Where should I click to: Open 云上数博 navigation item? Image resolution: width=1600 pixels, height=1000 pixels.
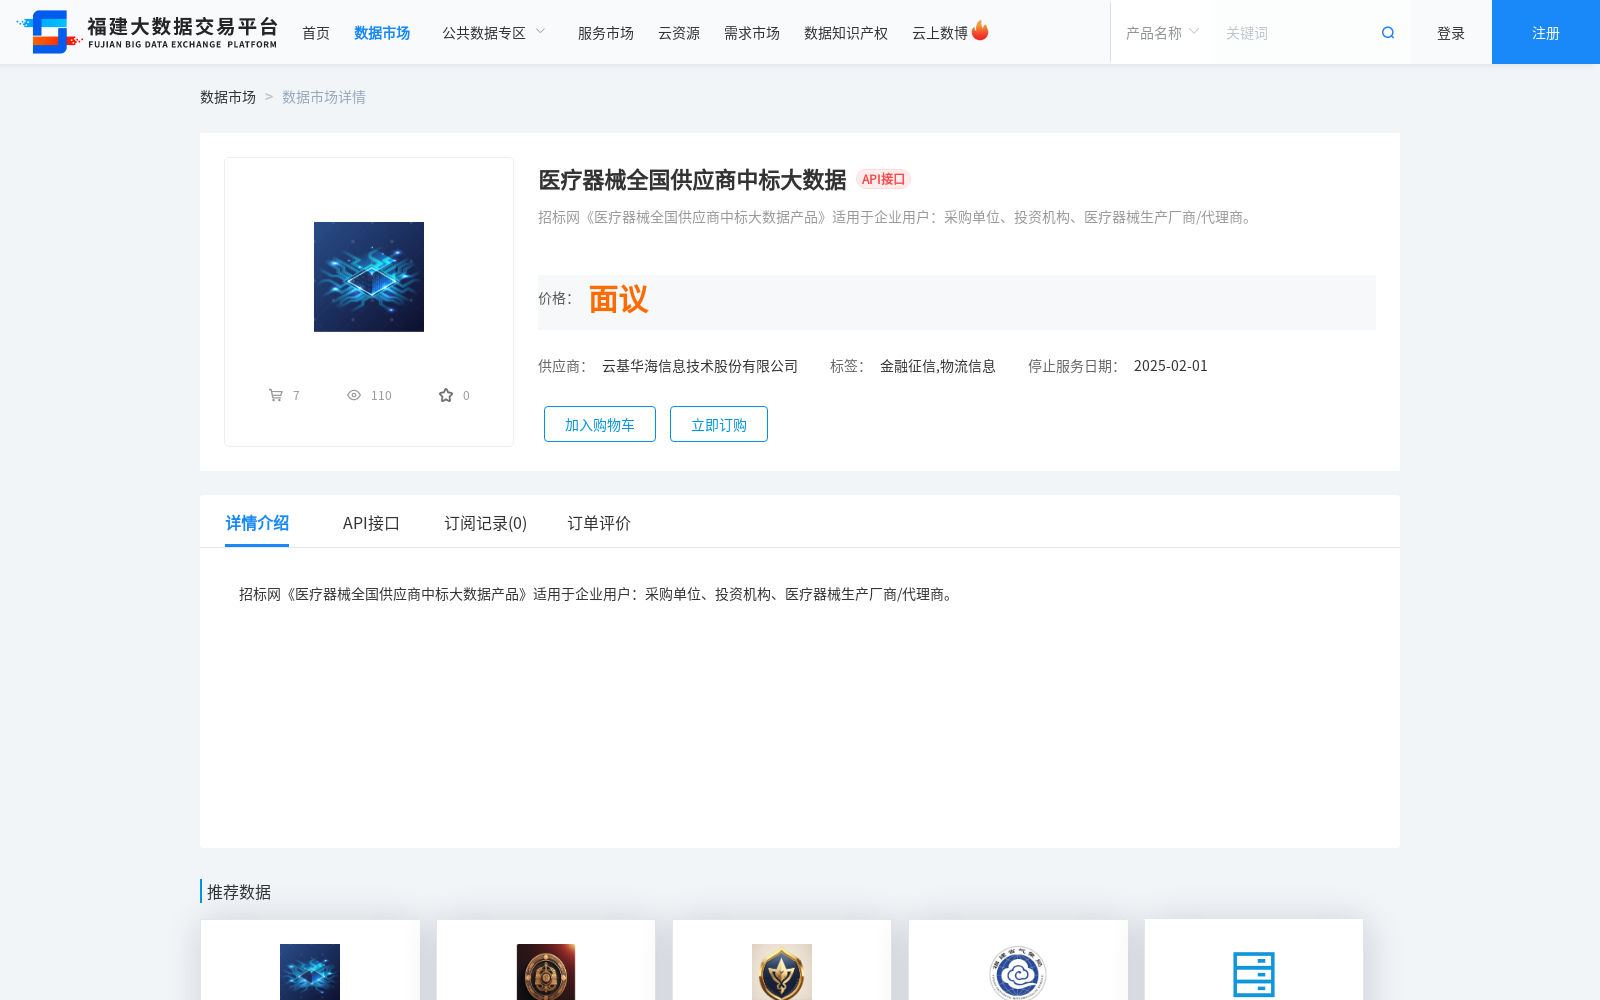point(940,33)
